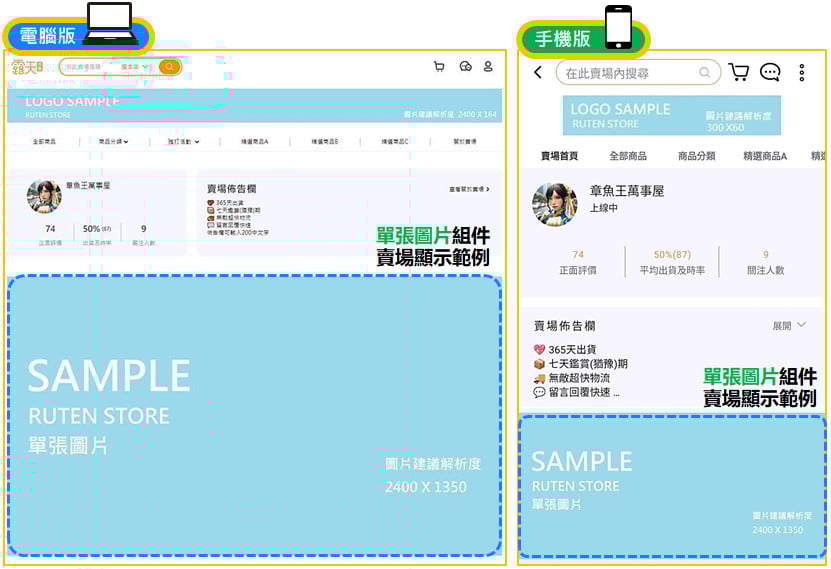
Task: Select the 賣場首頁 tab in mobile view
Action: point(559,156)
